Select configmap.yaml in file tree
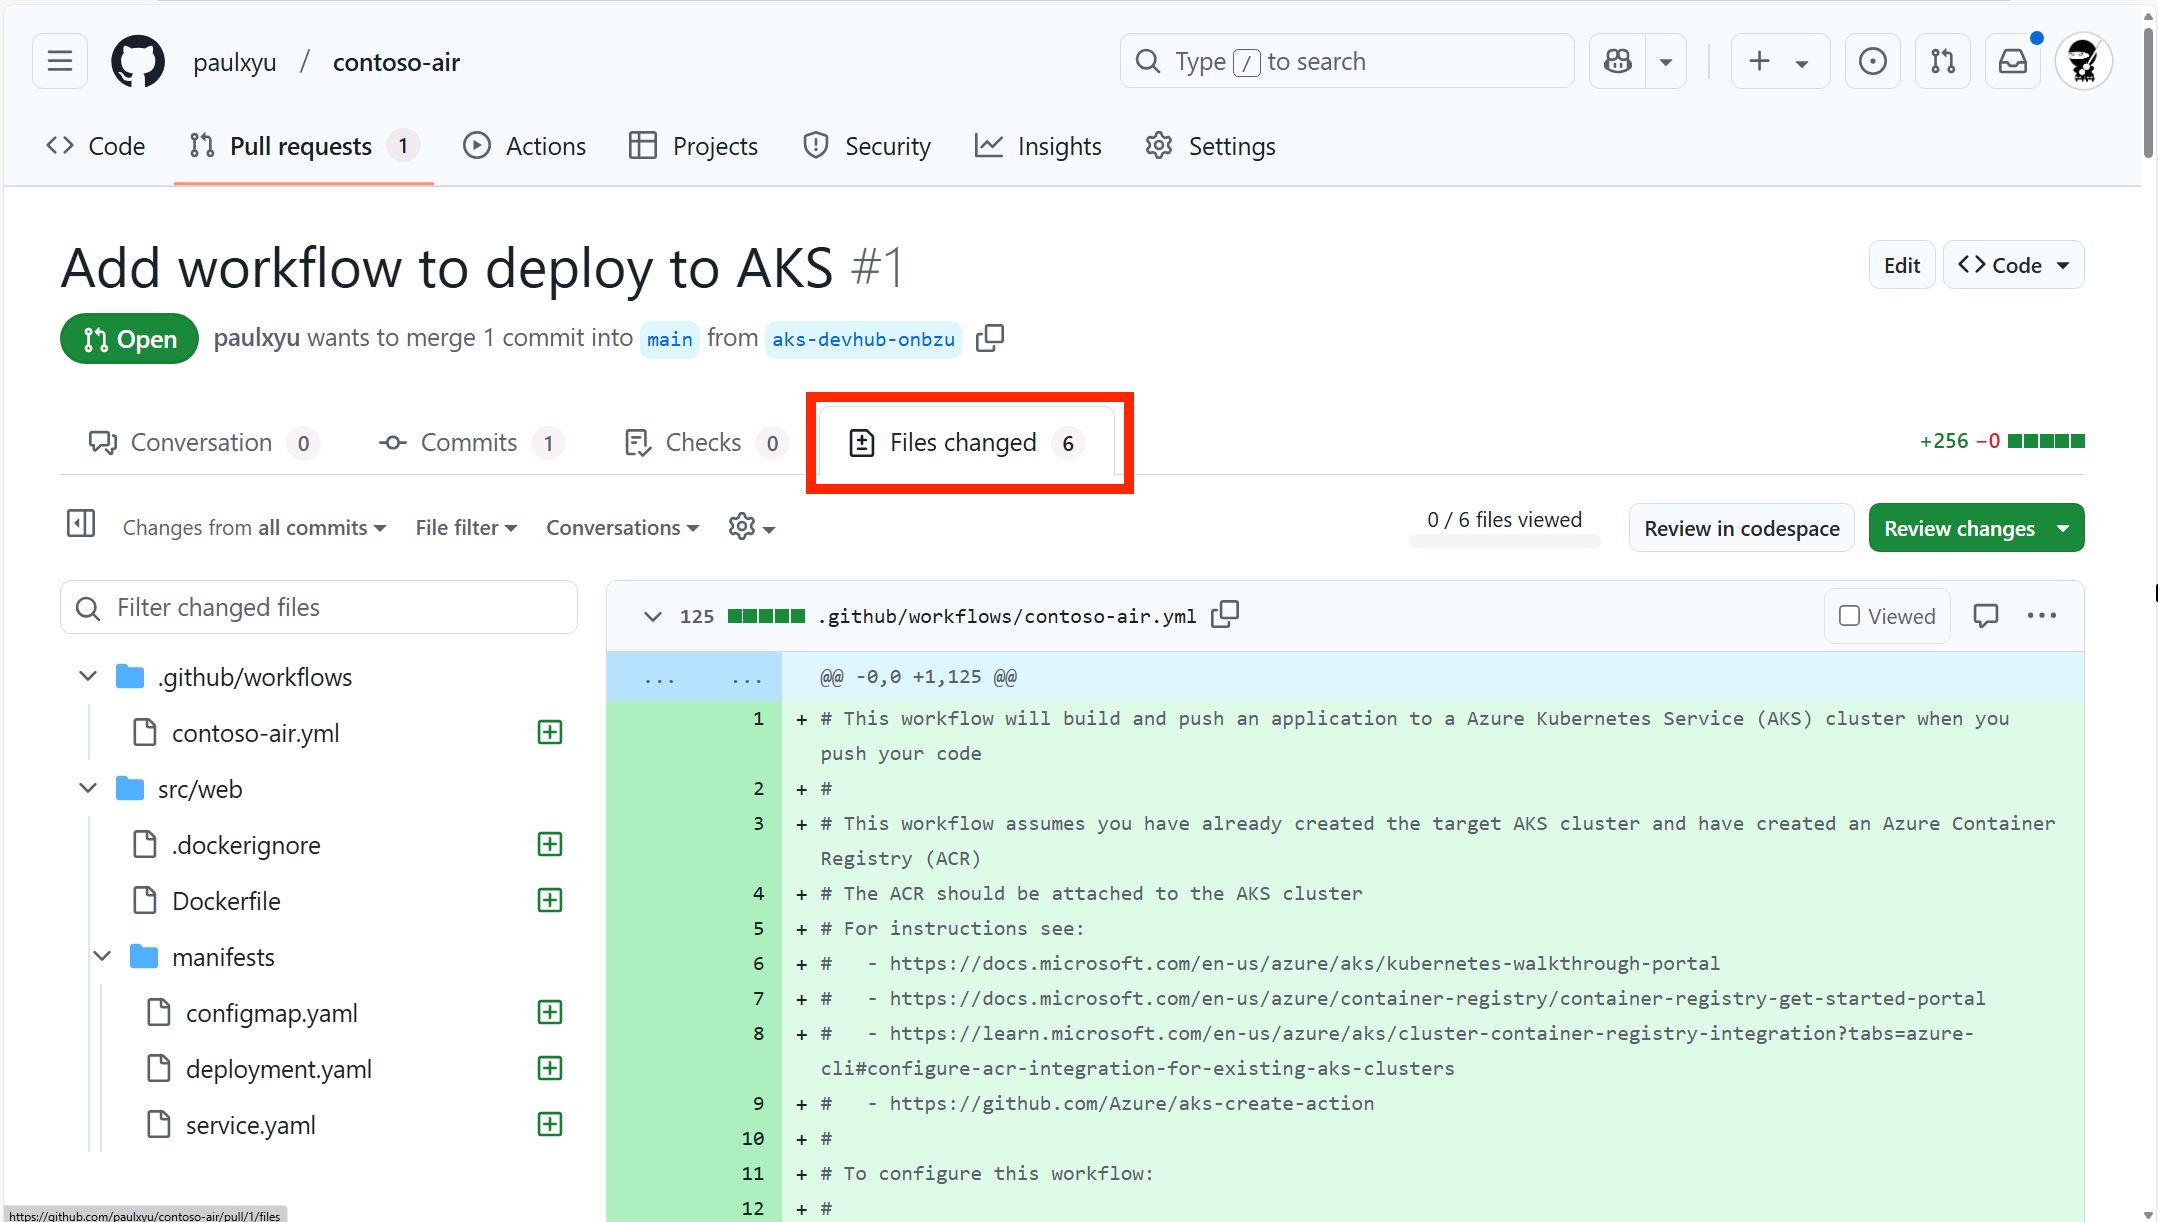Screen dimensions: 2158x1222 (x=271, y=1013)
